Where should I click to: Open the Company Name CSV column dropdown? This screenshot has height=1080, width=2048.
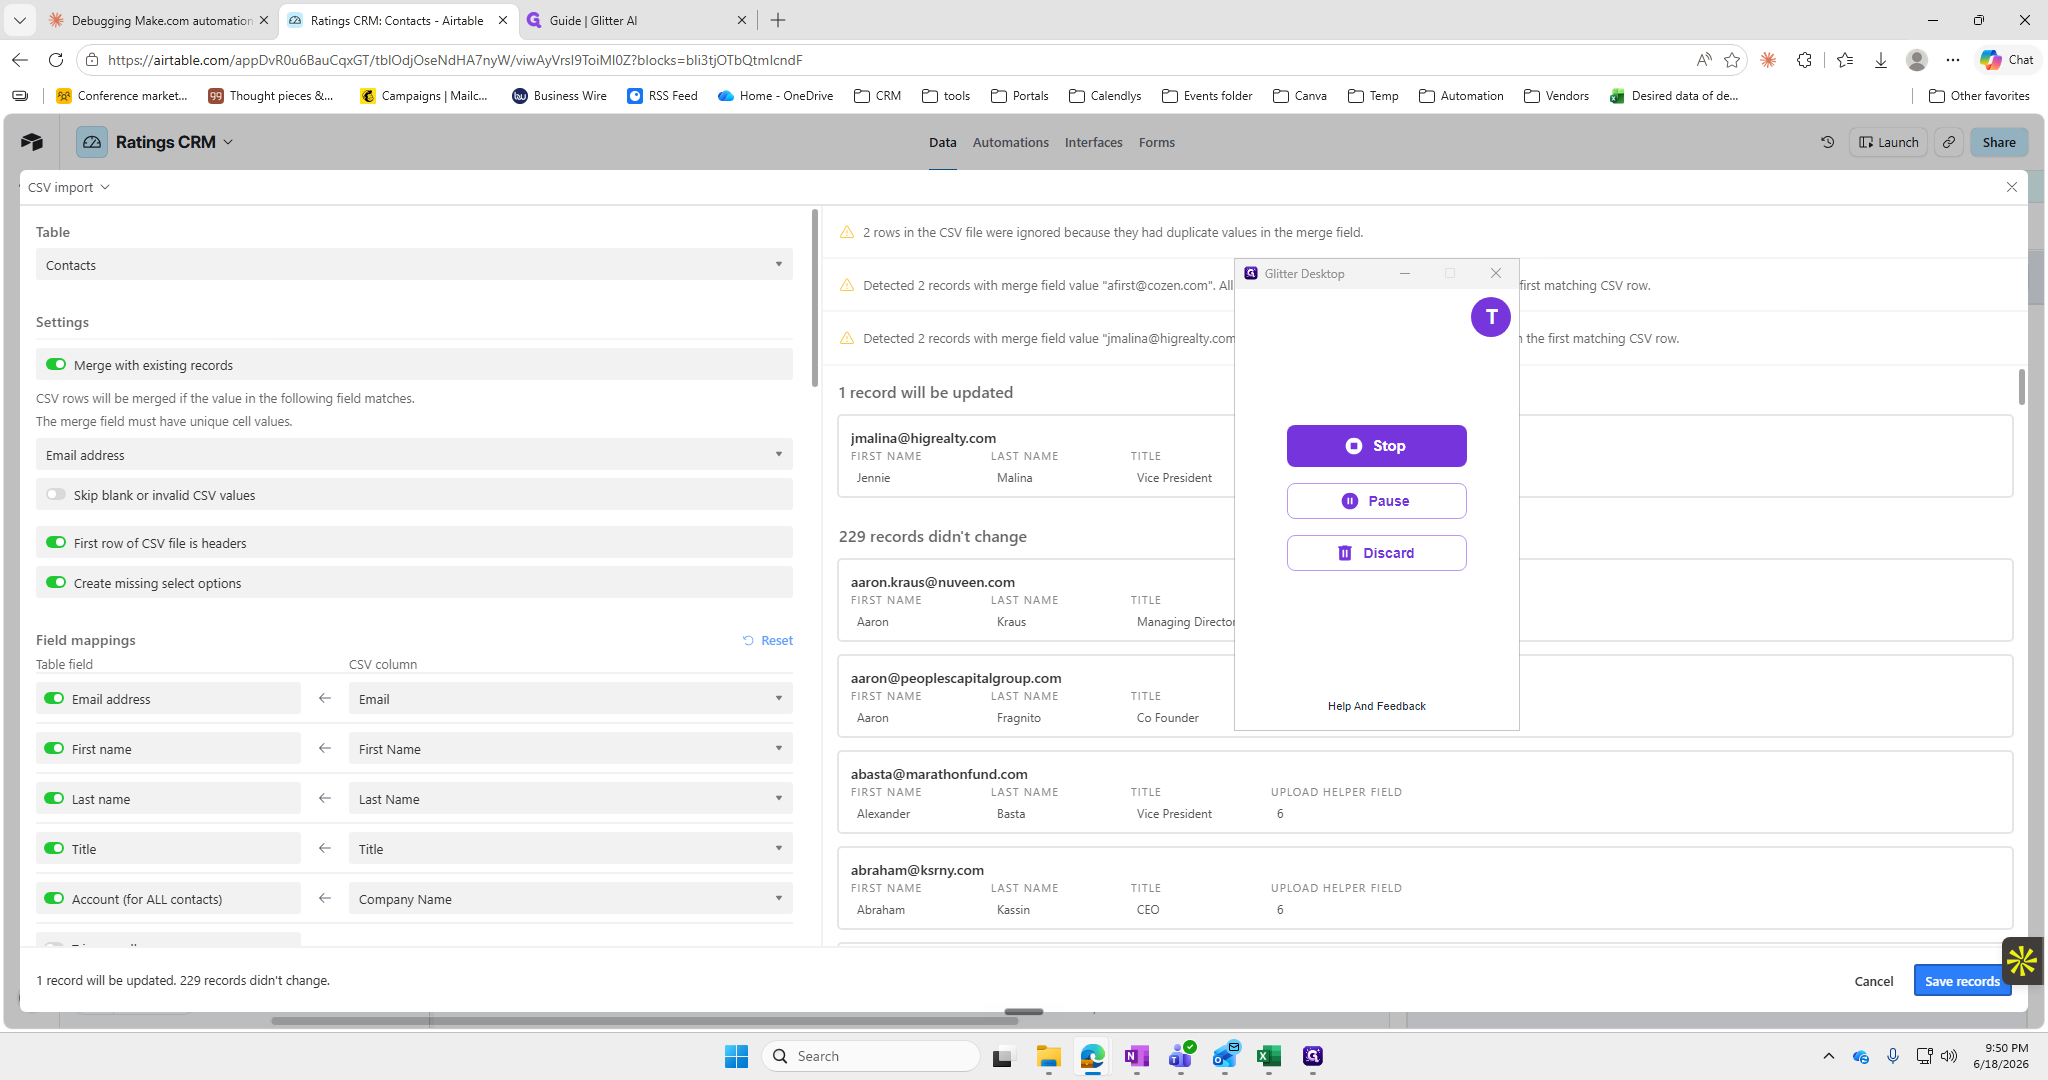point(570,899)
